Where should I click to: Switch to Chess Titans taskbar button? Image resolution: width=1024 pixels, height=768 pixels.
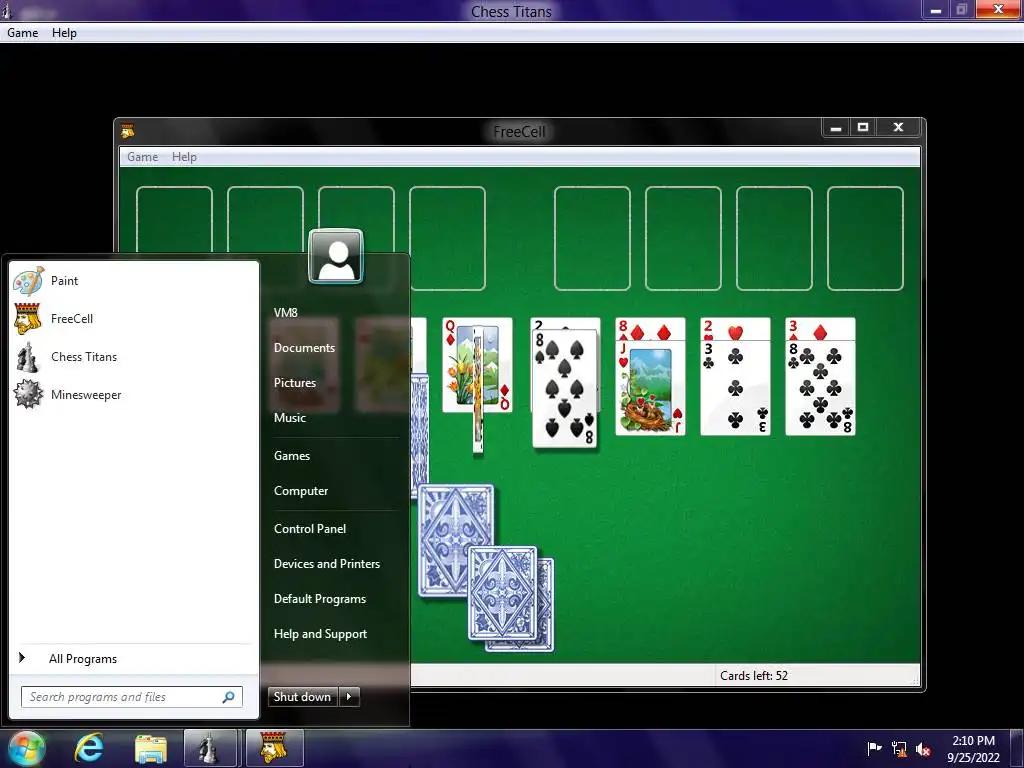210,748
